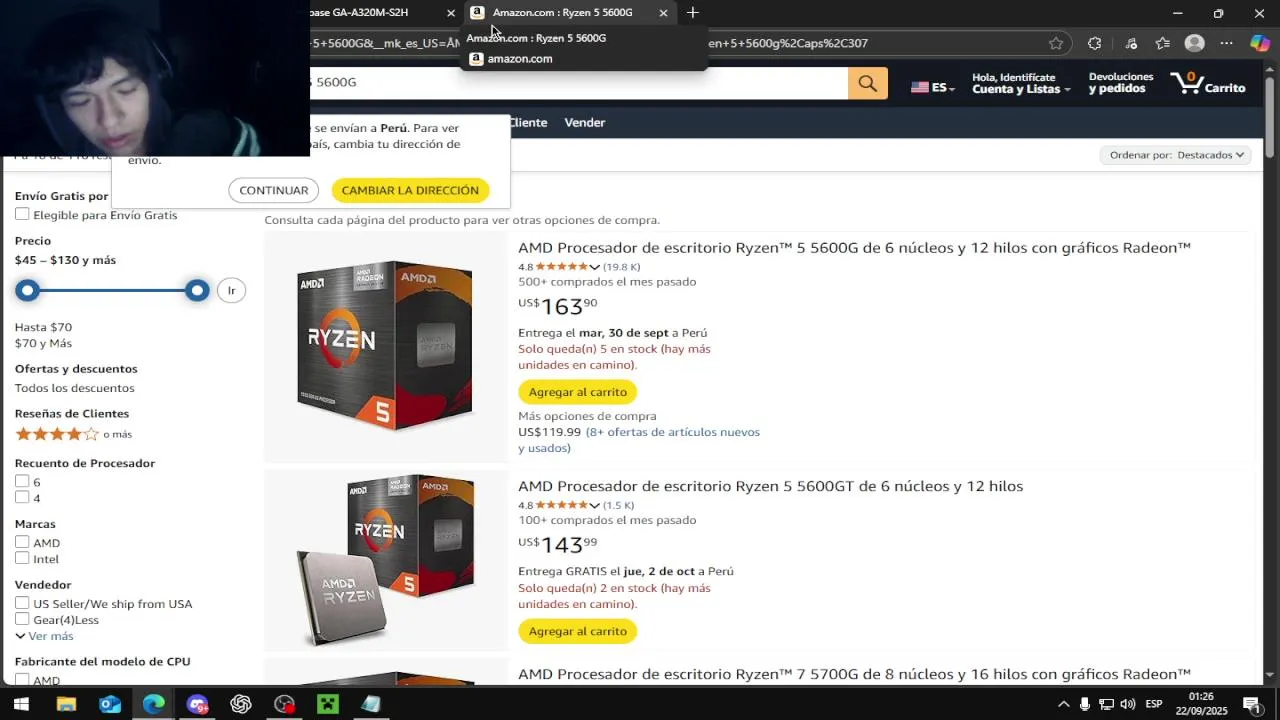Open the Ordenar por Destacados dropdown

1176,155
